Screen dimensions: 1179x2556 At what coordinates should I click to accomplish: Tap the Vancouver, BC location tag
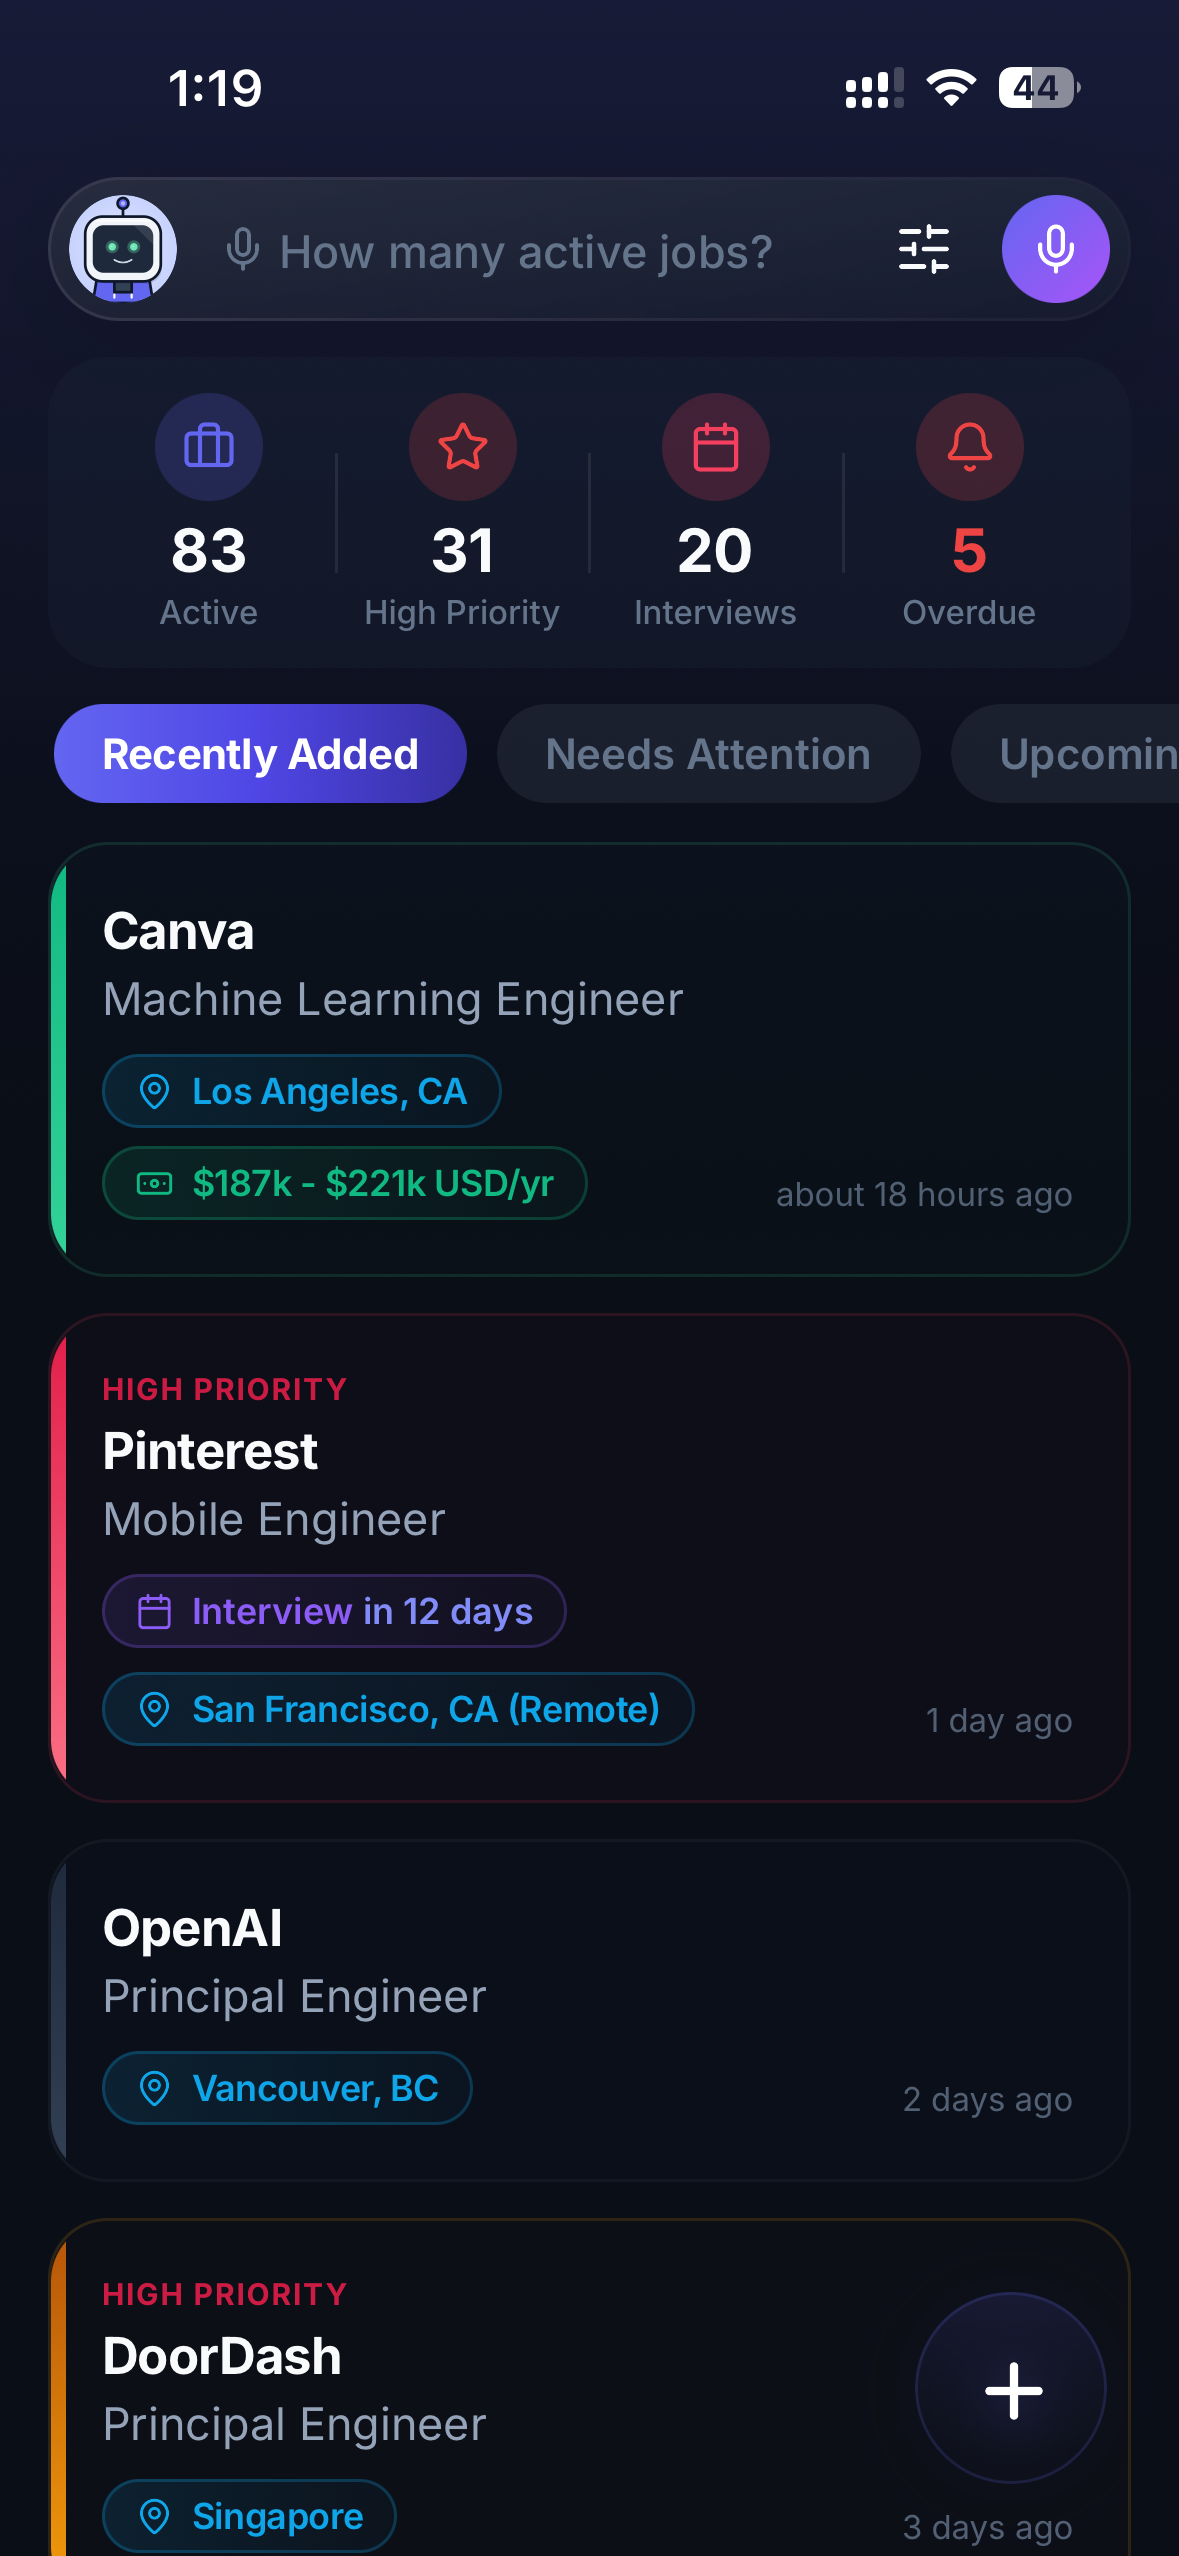coord(287,2088)
